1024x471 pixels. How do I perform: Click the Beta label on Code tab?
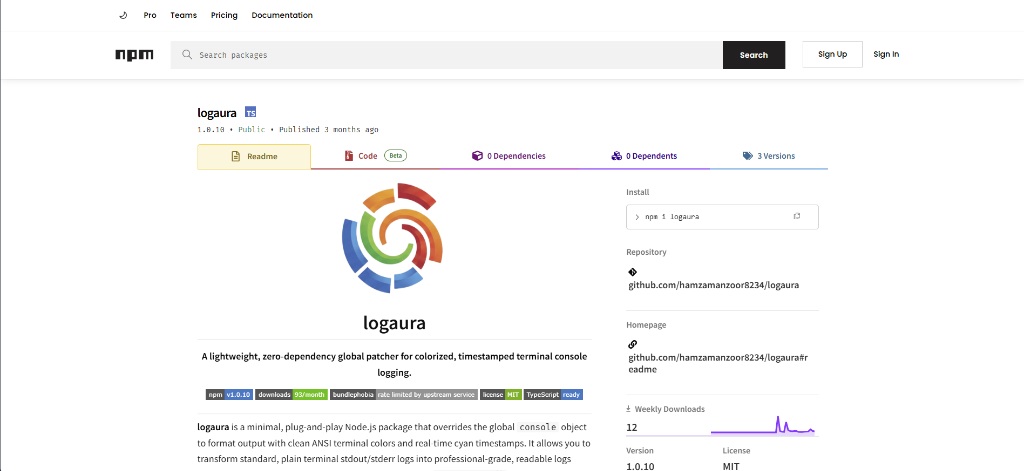coord(395,156)
